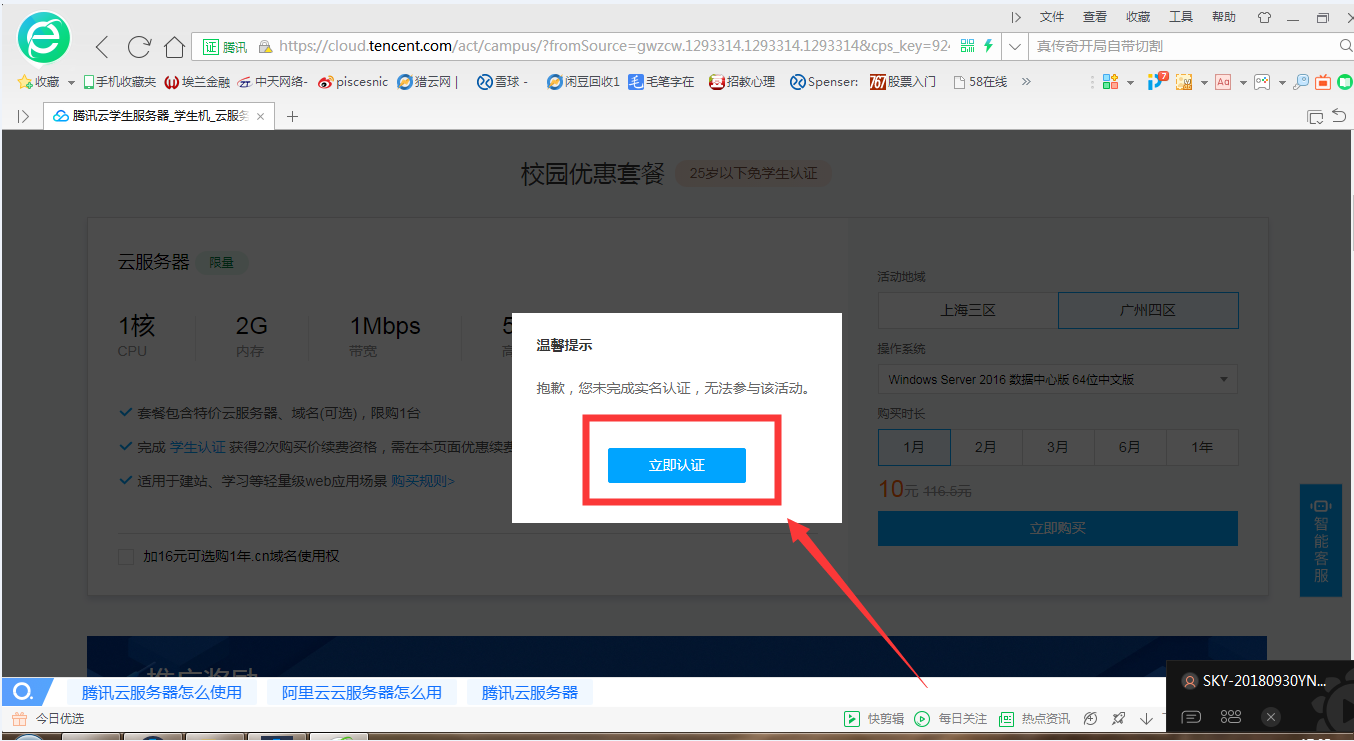Click the restore closed tab arrow icon

(x=1339, y=117)
